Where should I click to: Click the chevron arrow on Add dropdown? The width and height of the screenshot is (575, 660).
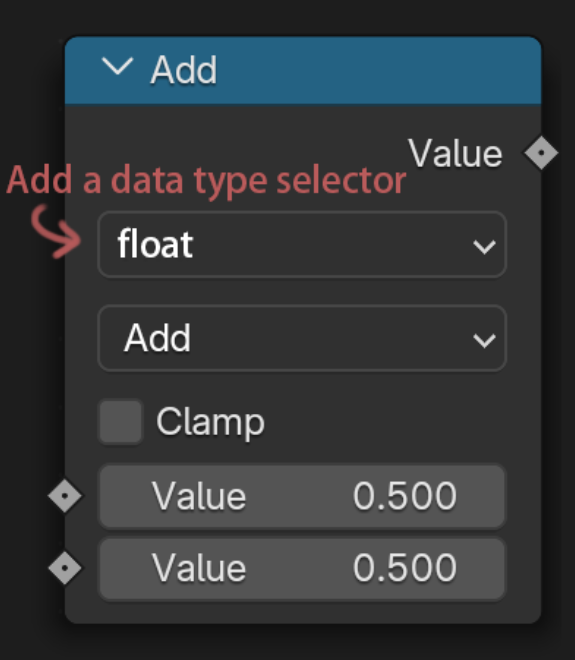(x=484, y=341)
